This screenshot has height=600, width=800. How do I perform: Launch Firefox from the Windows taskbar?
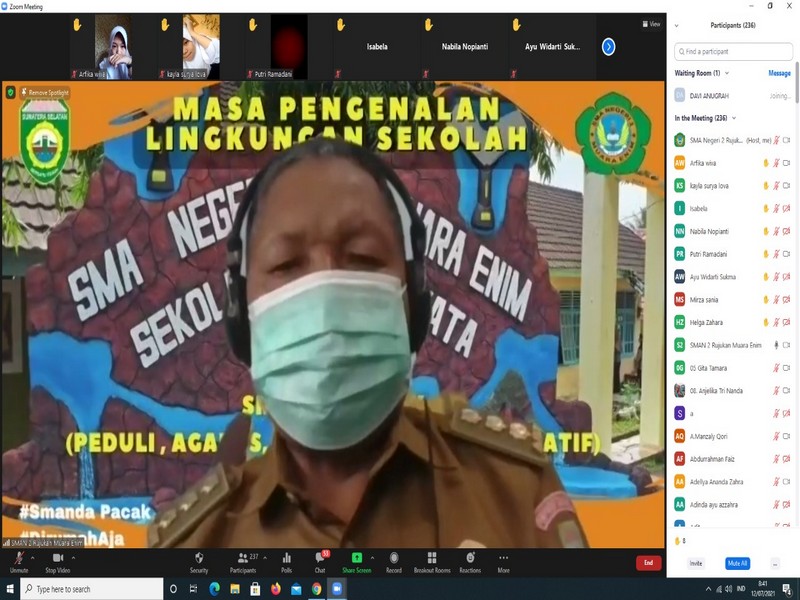click(x=276, y=589)
